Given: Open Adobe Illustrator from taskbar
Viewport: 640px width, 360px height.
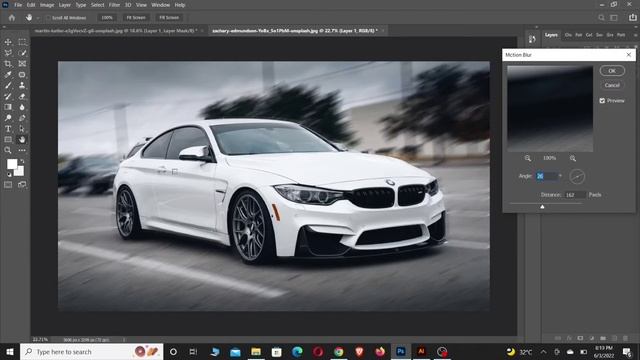Looking at the screenshot, I should (x=421, y=351).
